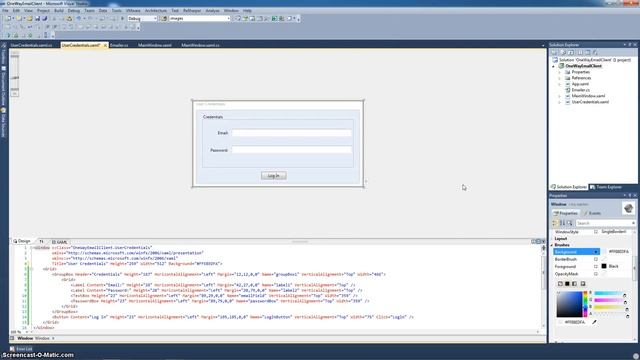Click the categorized sort icon in Properties

(555, 223)
